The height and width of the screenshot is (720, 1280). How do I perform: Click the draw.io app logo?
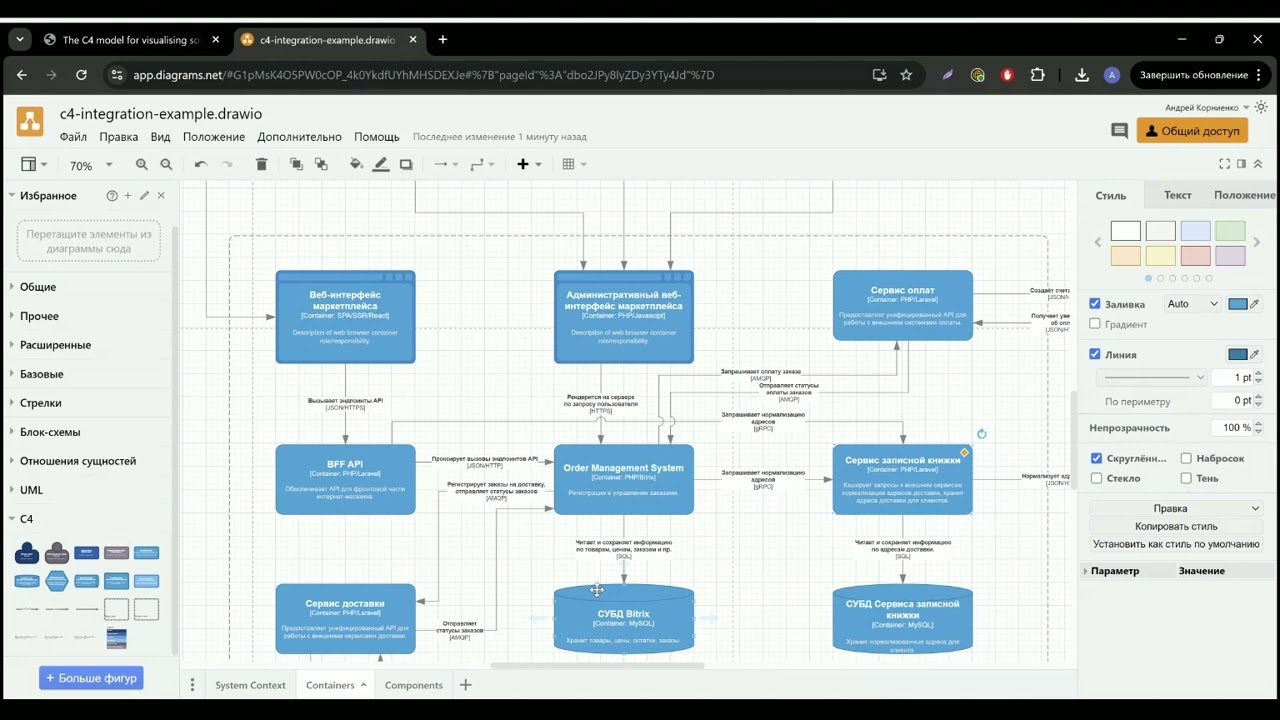pos(30,122)
